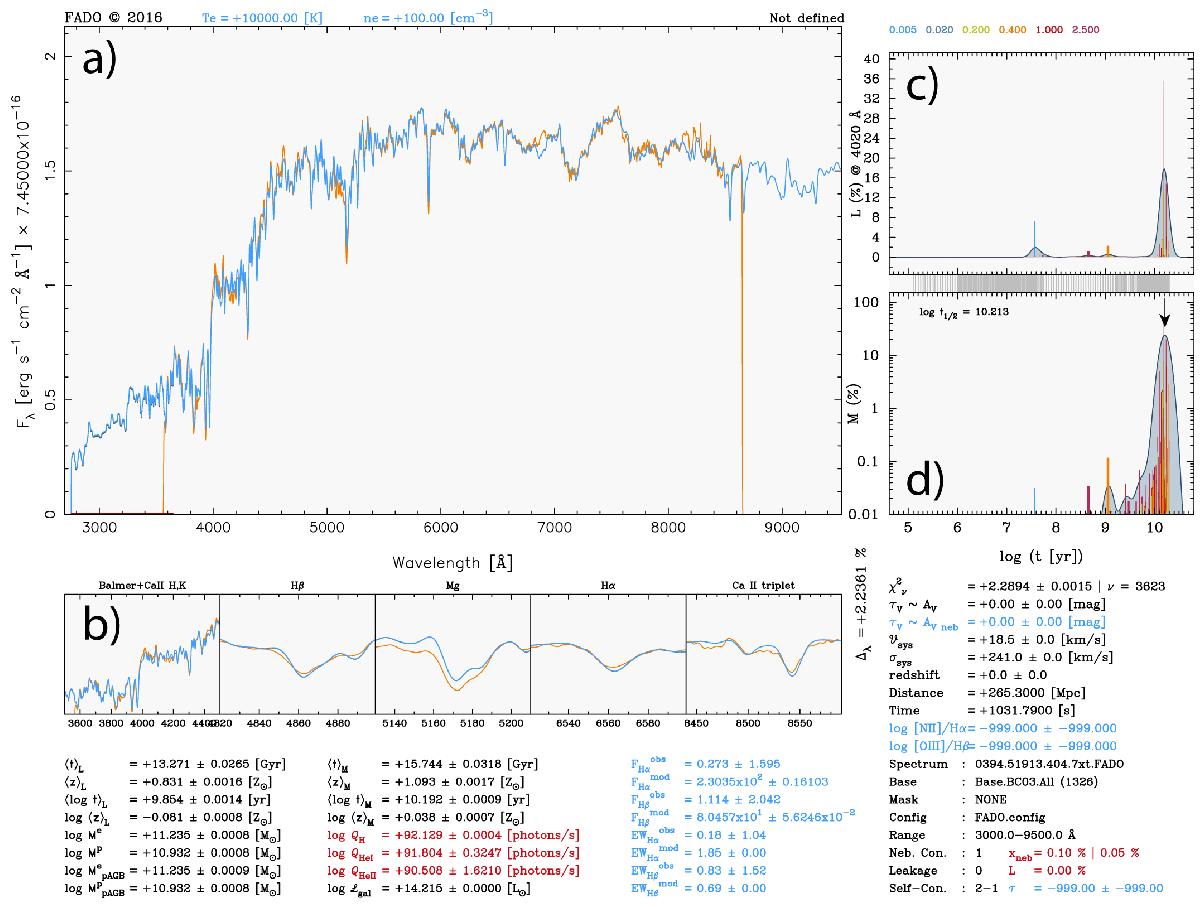Image resolution: width=1200 pixels, height=907 pixels.
Task: Click the 'Not defined' label at top
Action: 806,17
